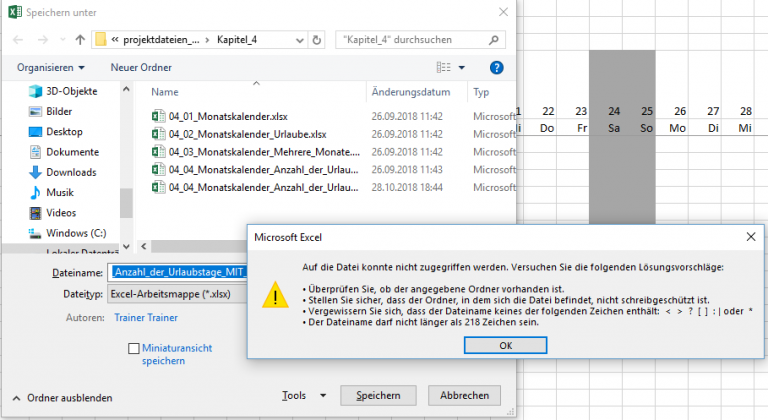
Task: Go back with the left arrow
Action: pyautogui.click(x=18, y=40)
